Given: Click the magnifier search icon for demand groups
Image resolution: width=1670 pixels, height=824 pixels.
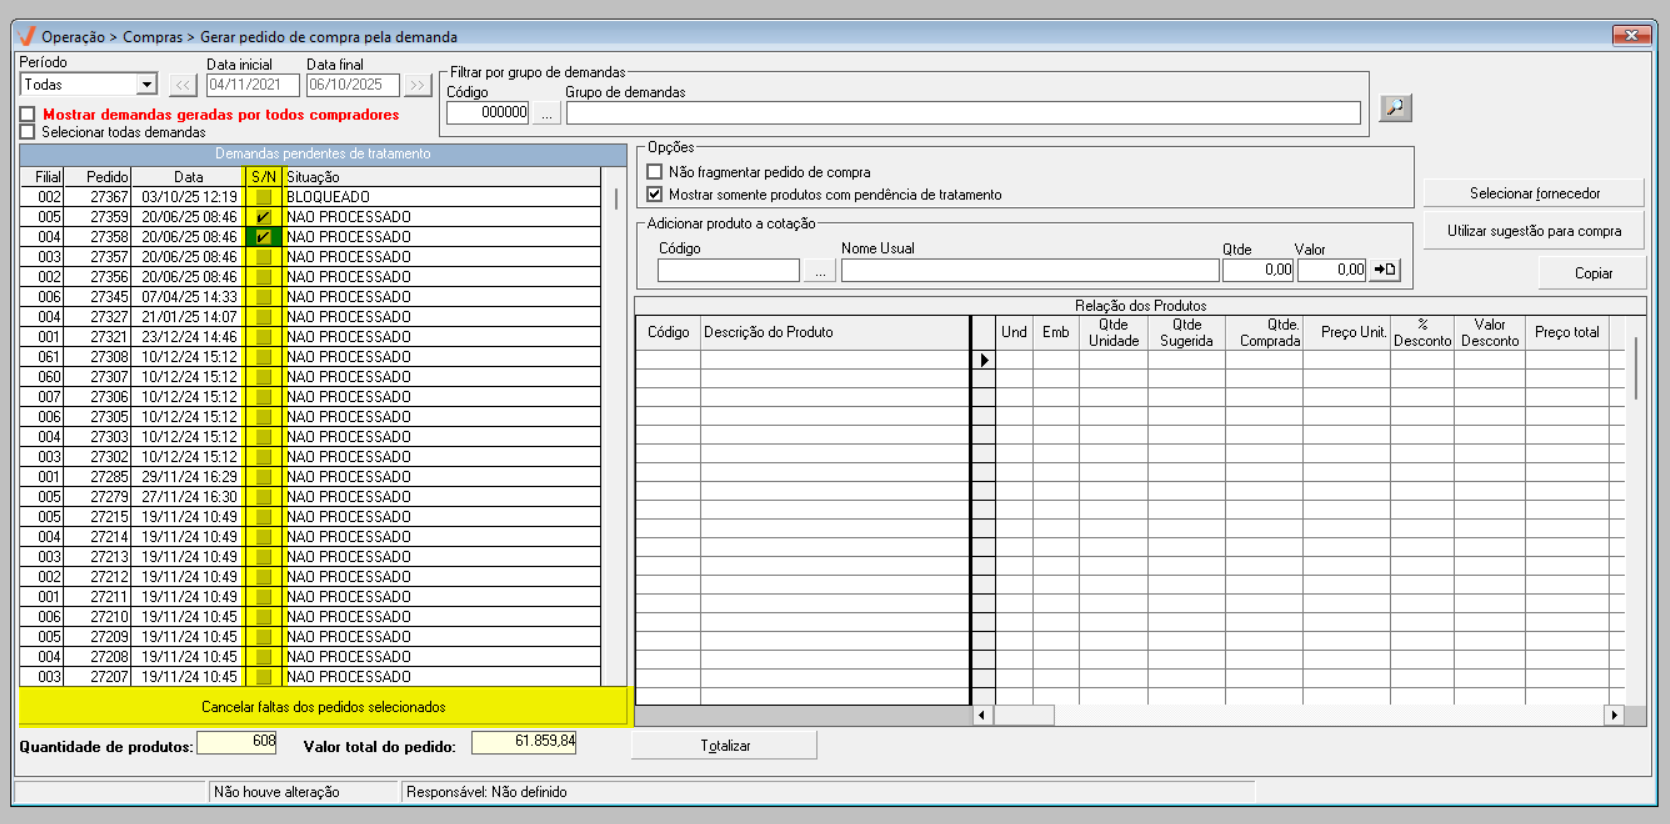Looking at the screenshot, I should pyautogui.click(x=1395, y=107).
